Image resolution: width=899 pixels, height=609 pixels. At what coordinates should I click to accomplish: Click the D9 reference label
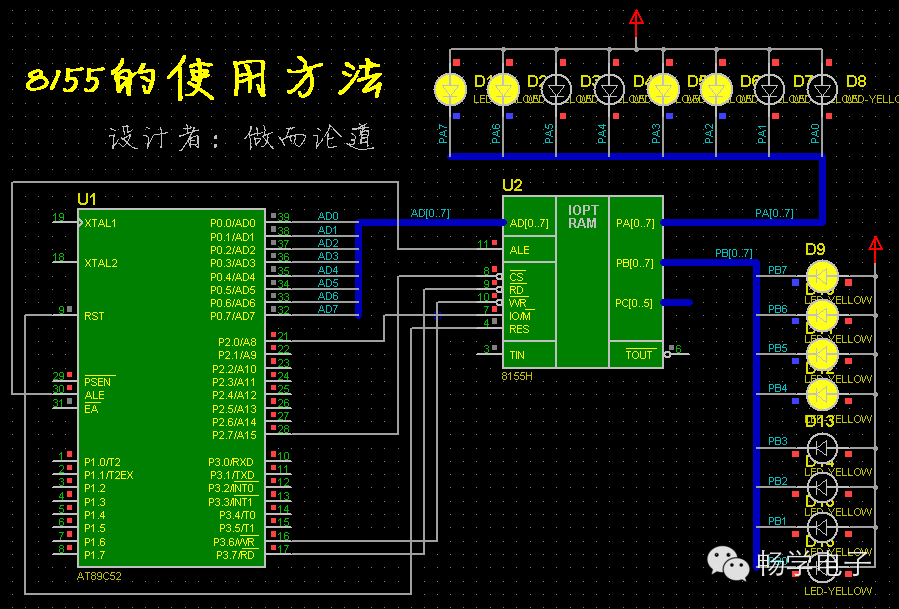tap(815, 249)
